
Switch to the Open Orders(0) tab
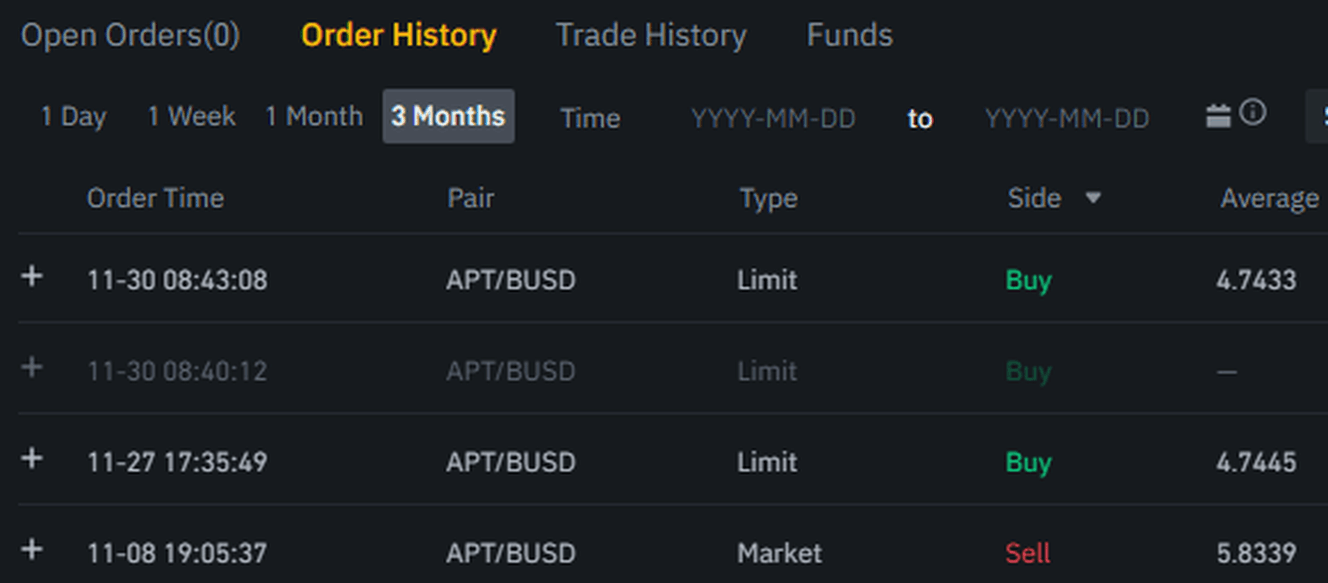(x=130, y=36)
